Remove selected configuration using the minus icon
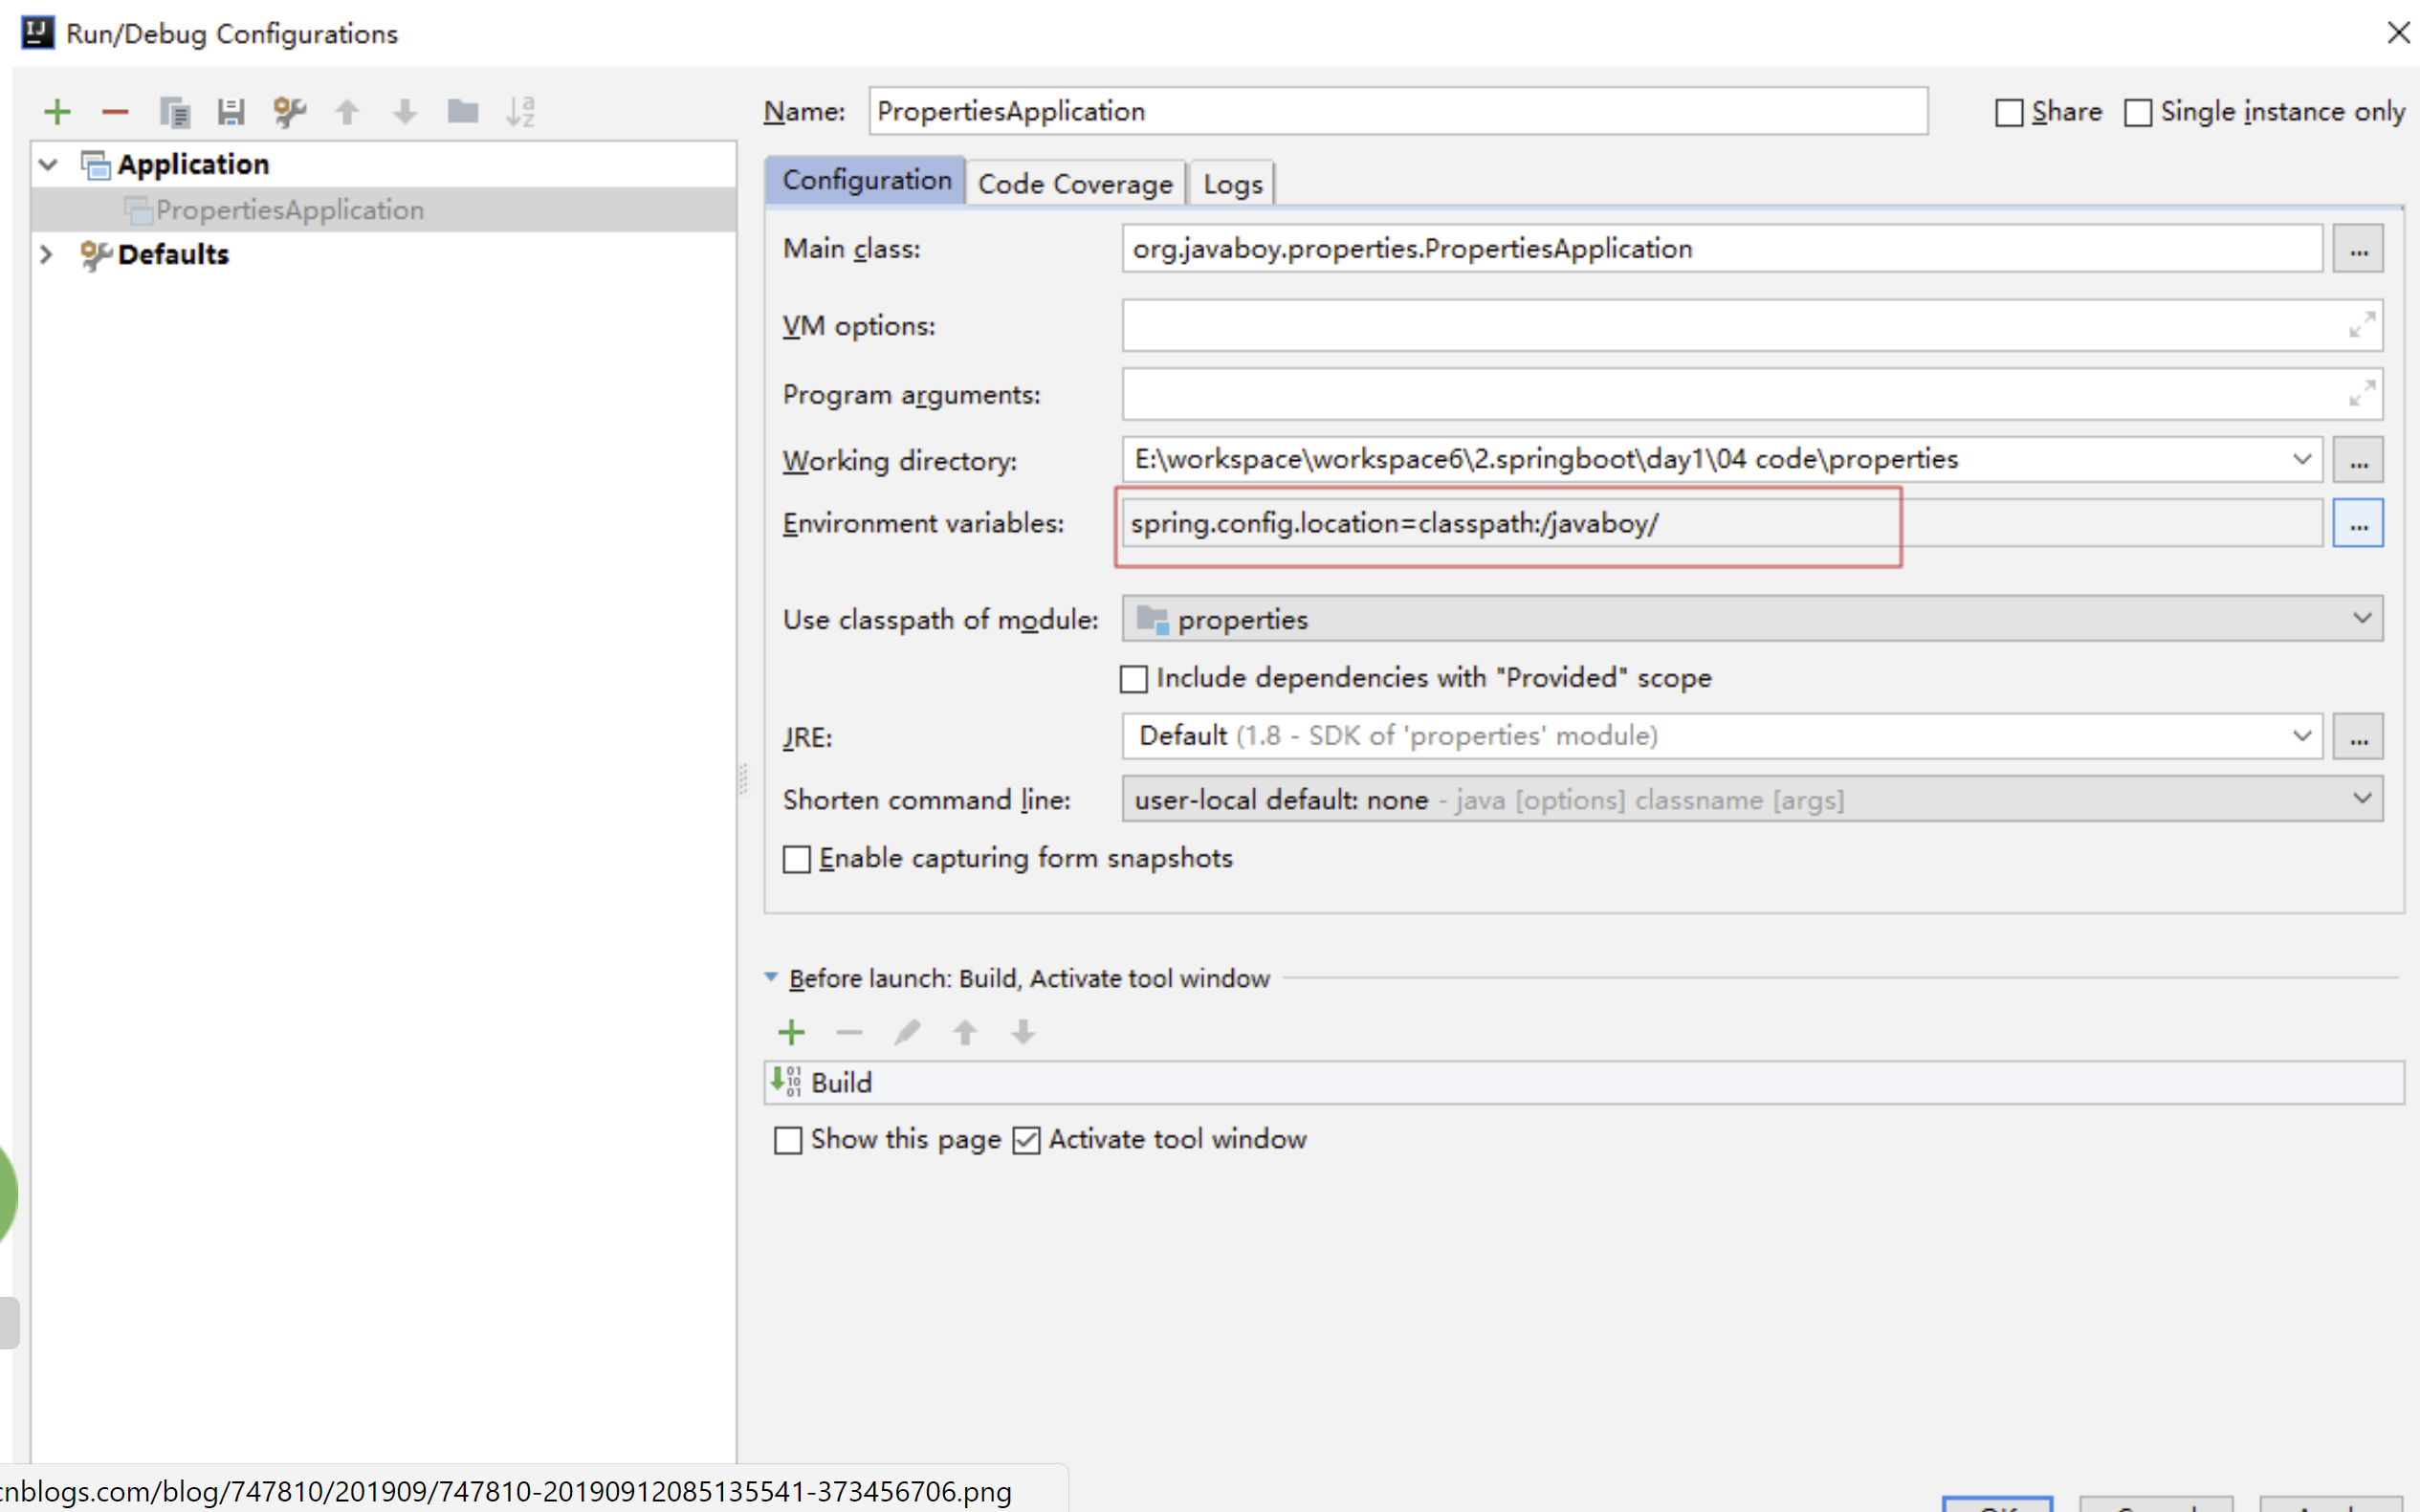 115,111
